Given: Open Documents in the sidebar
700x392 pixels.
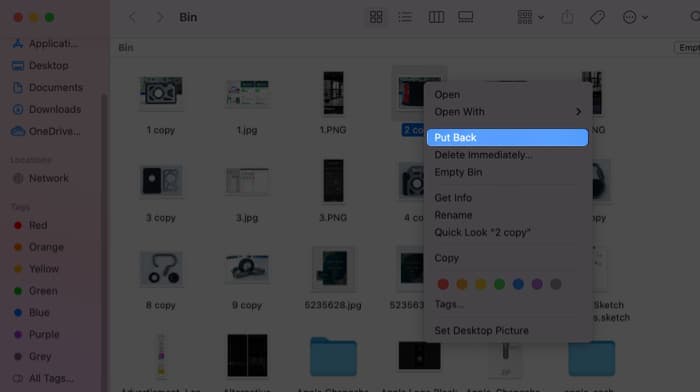Looking at the screenshot, I should (48, 88).
